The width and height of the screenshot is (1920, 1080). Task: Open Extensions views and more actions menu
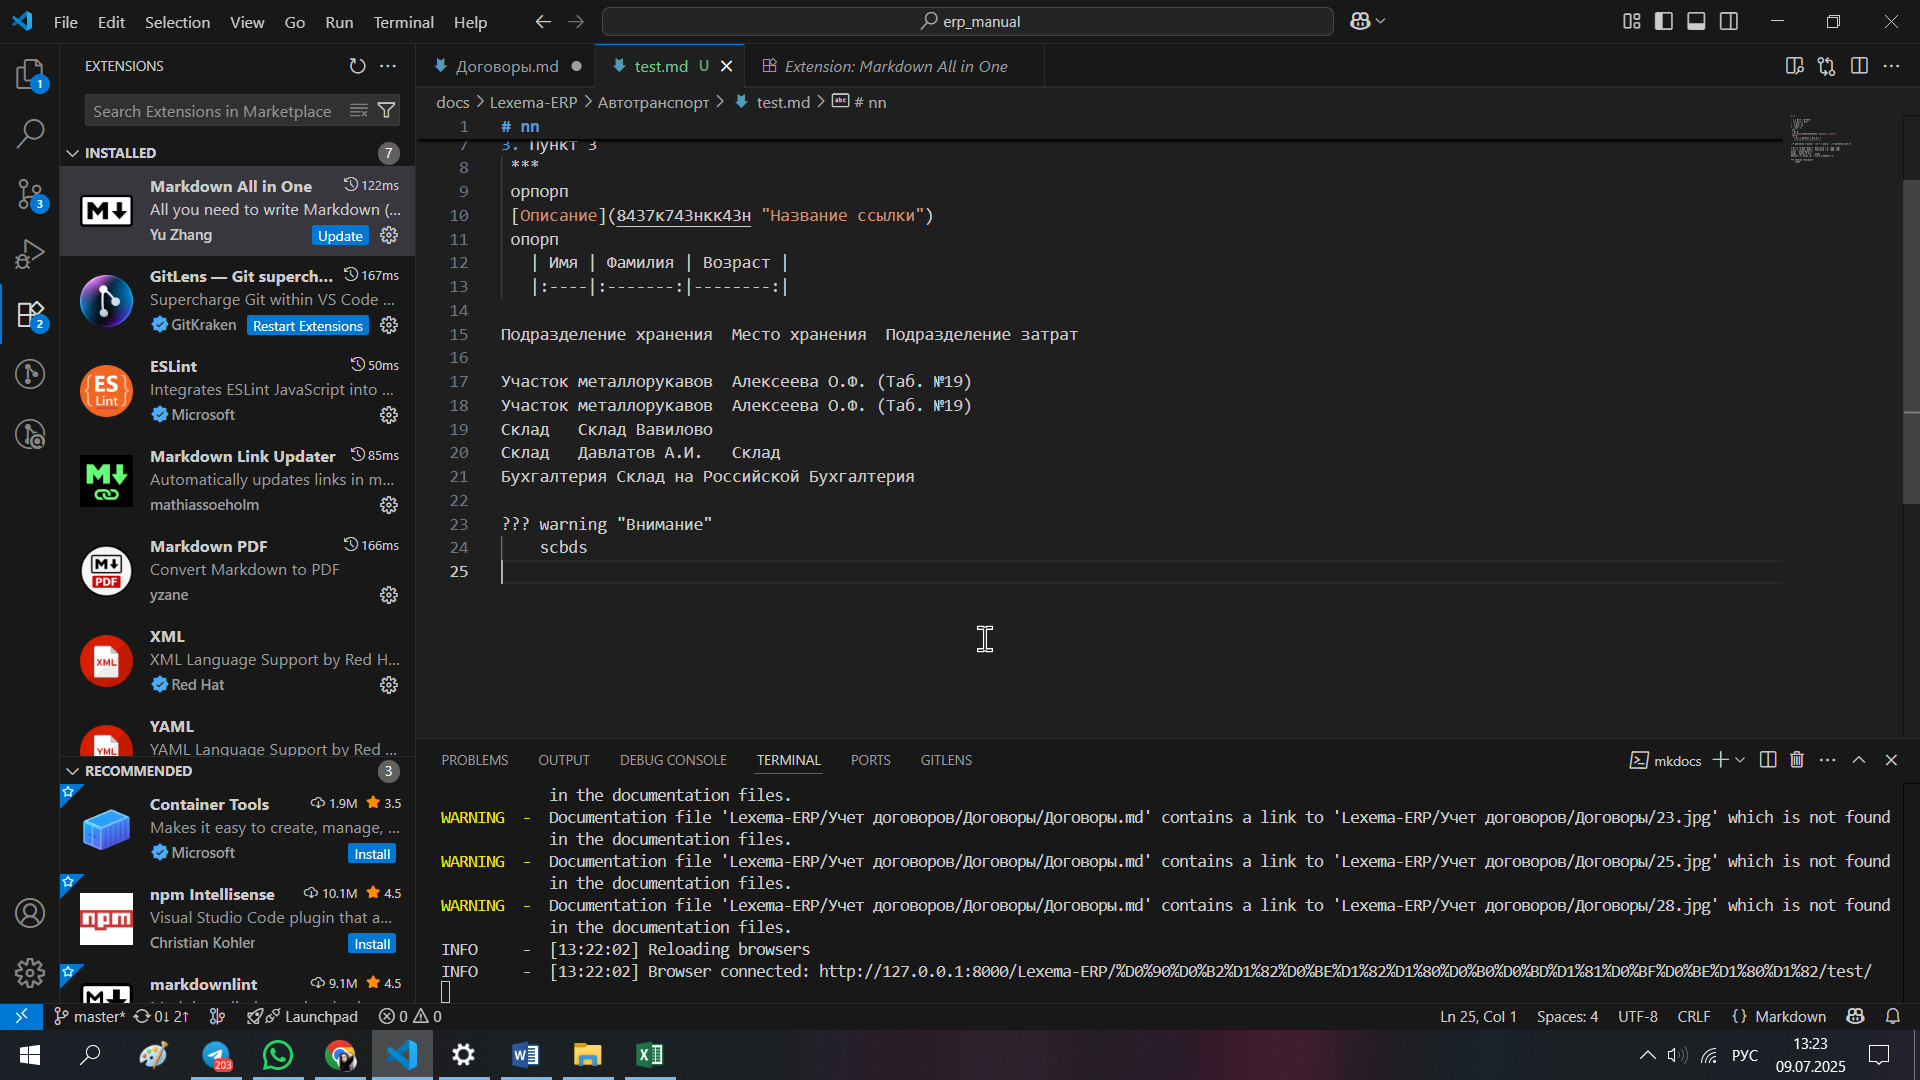pos(388,66)
